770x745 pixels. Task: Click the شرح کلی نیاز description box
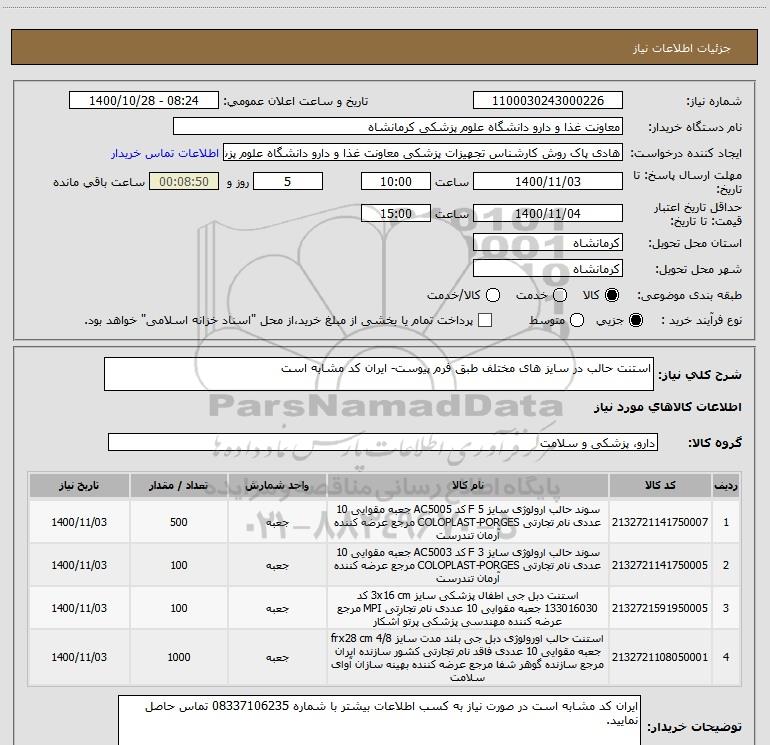[379, 374]
